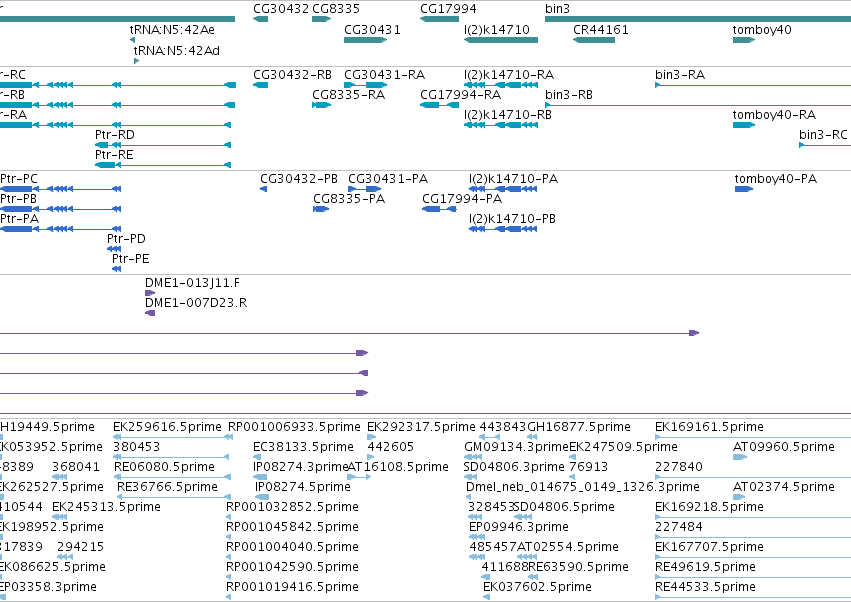Select the Ptr-PB protein feature
Viewport: 851px width, 602px height.
tap(60, 209)
